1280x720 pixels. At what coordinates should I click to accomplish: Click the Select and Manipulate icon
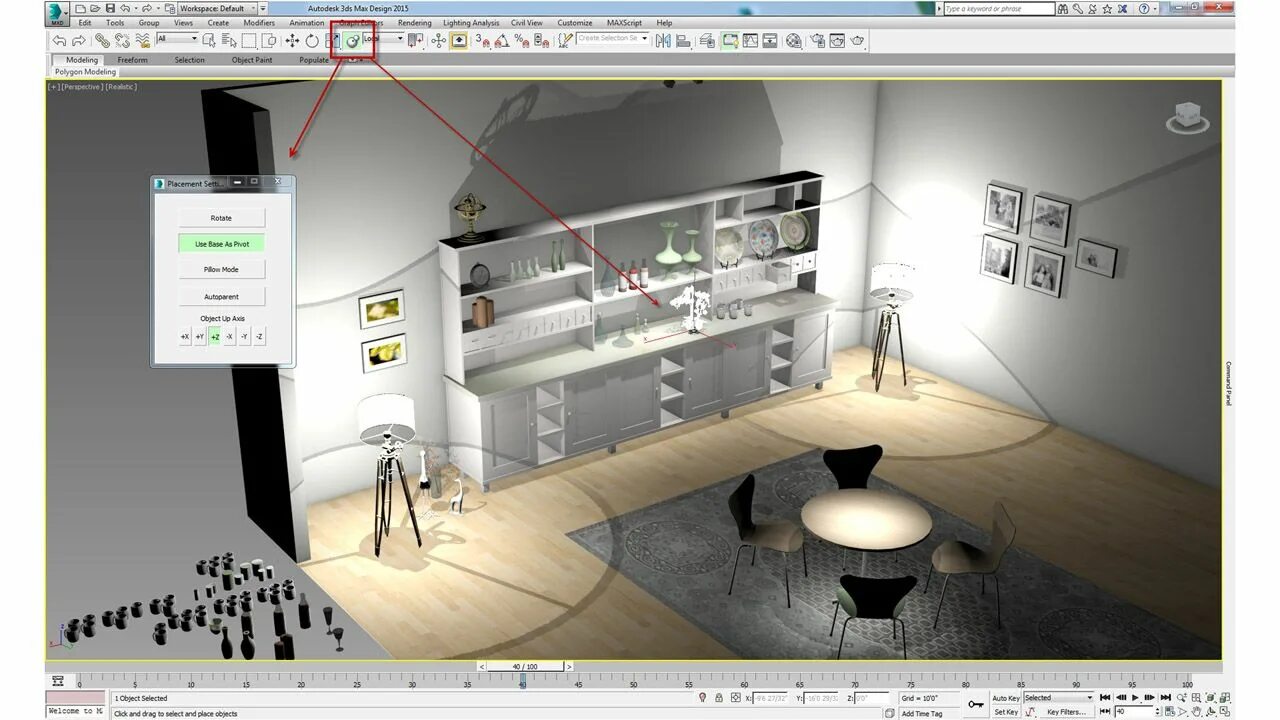[438, 41]
